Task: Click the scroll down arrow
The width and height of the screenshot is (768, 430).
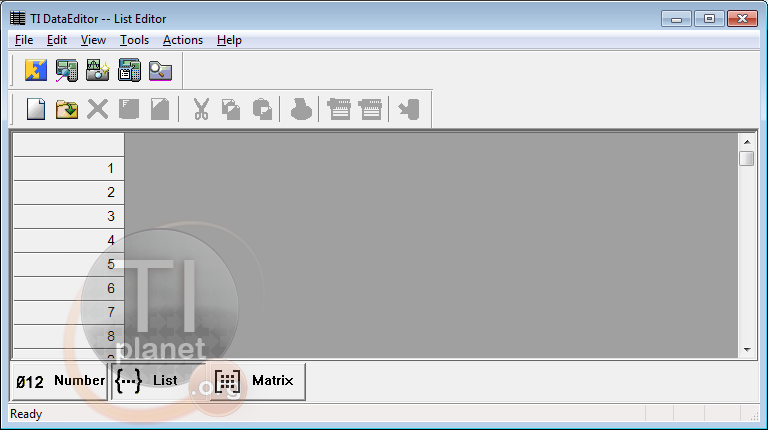Action: click(x=747, y=350)
